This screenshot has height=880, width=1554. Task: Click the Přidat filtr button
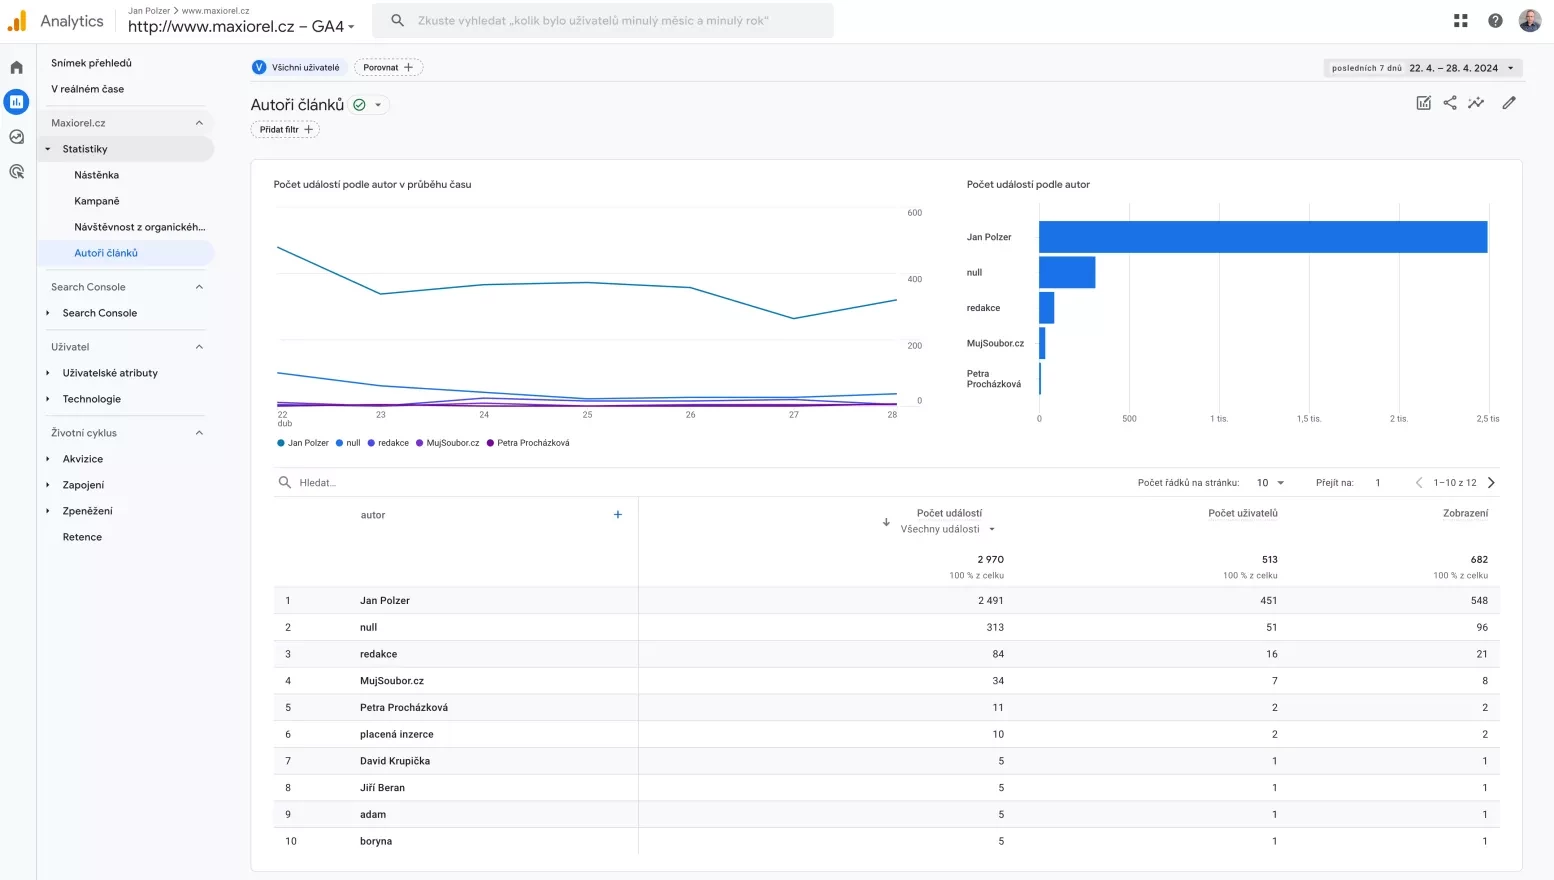coord(285,129)
